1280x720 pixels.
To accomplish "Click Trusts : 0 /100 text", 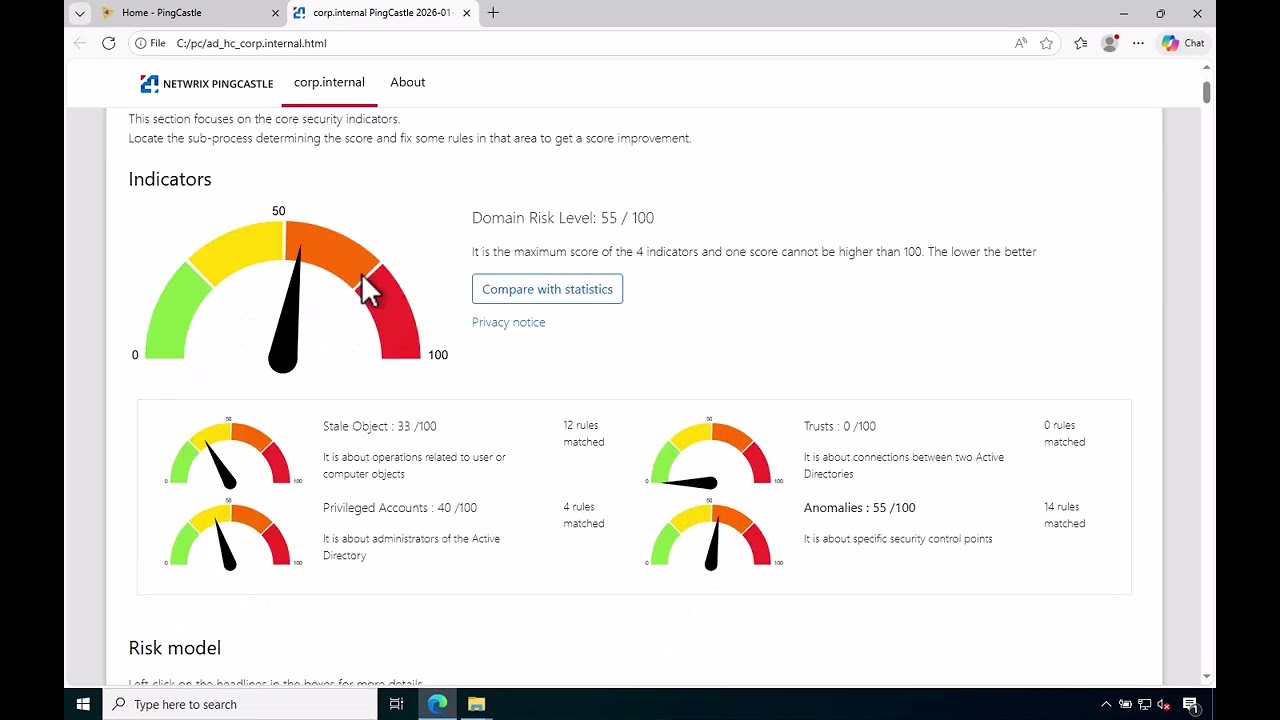I will [840, 426].
